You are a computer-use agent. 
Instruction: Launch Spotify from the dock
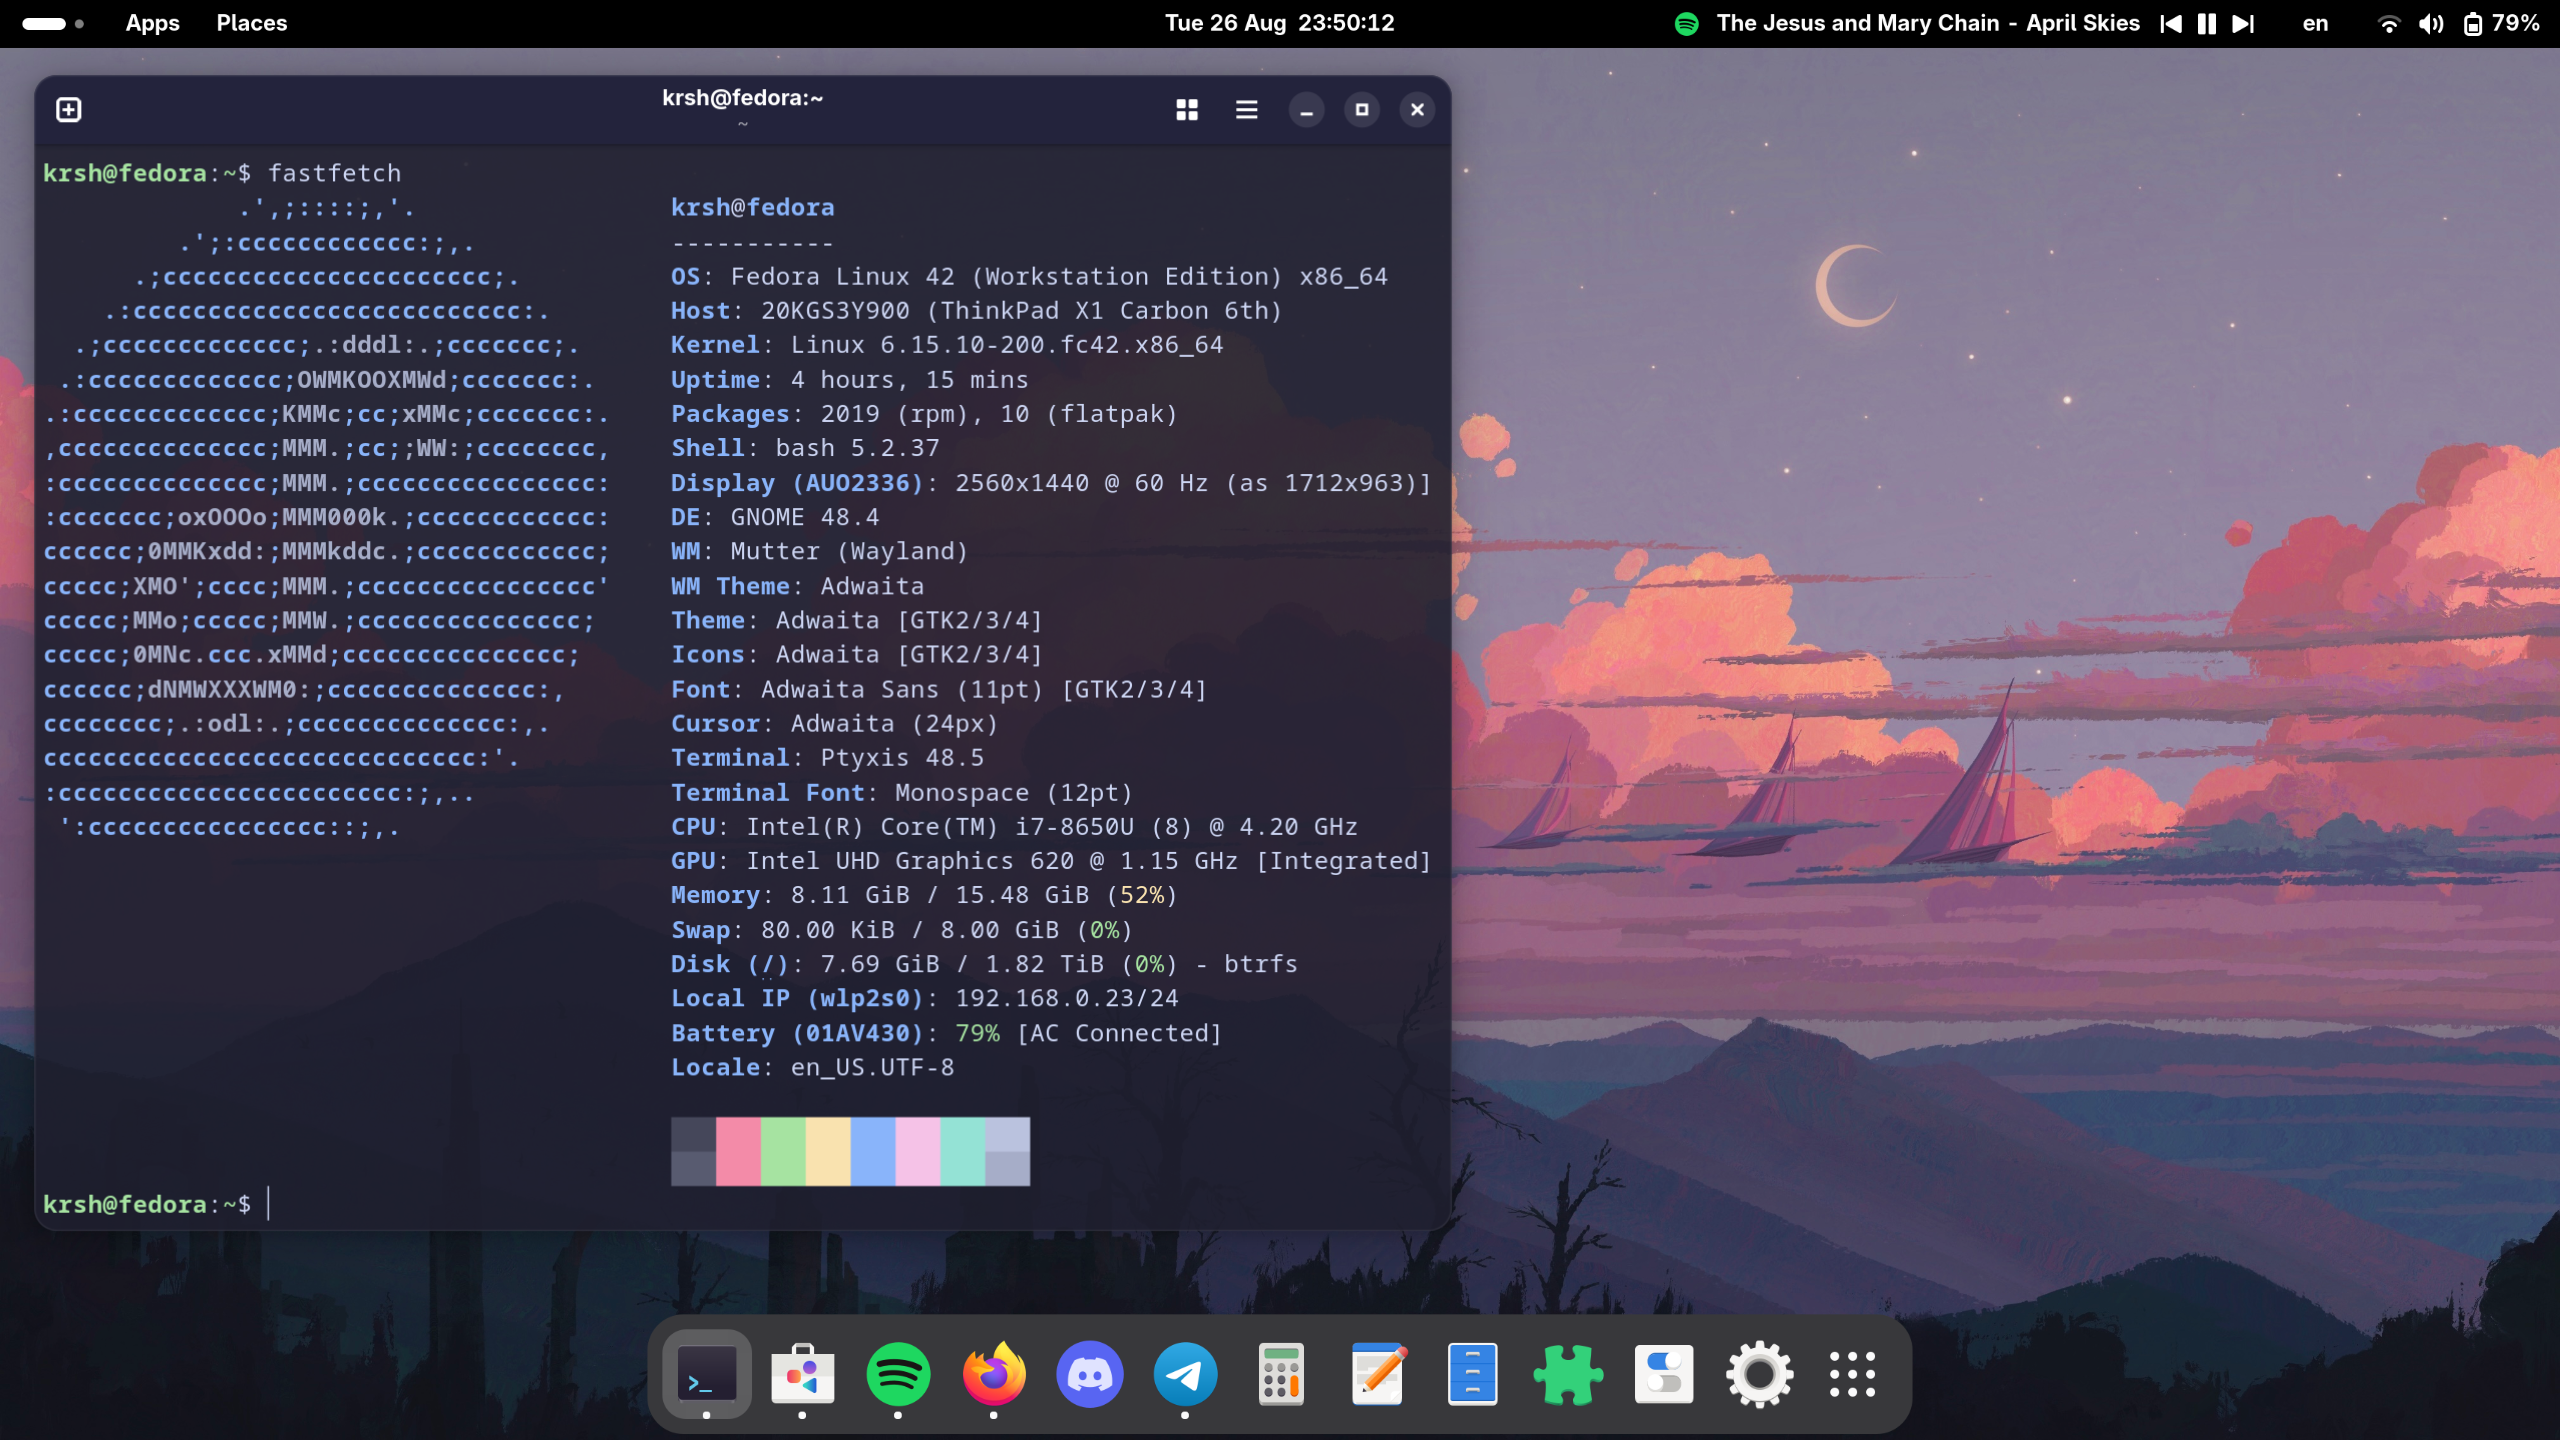tap(897, 1374)
